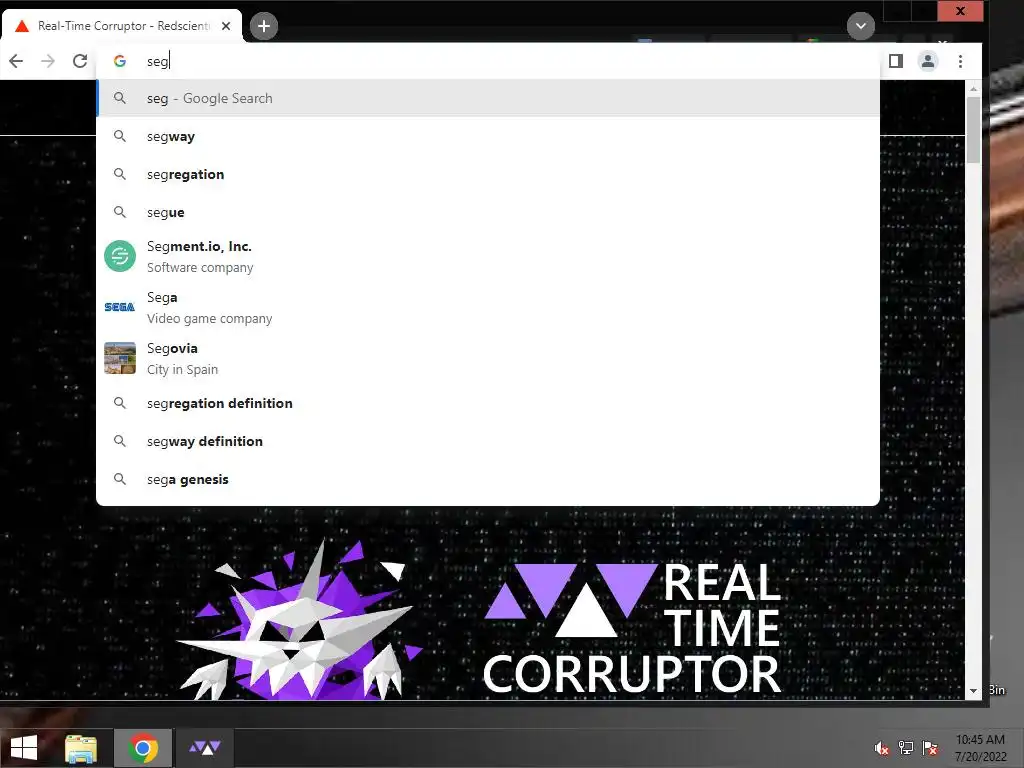Click the scrollbar up arrow
1024x768 pixels.
point(974,88)
